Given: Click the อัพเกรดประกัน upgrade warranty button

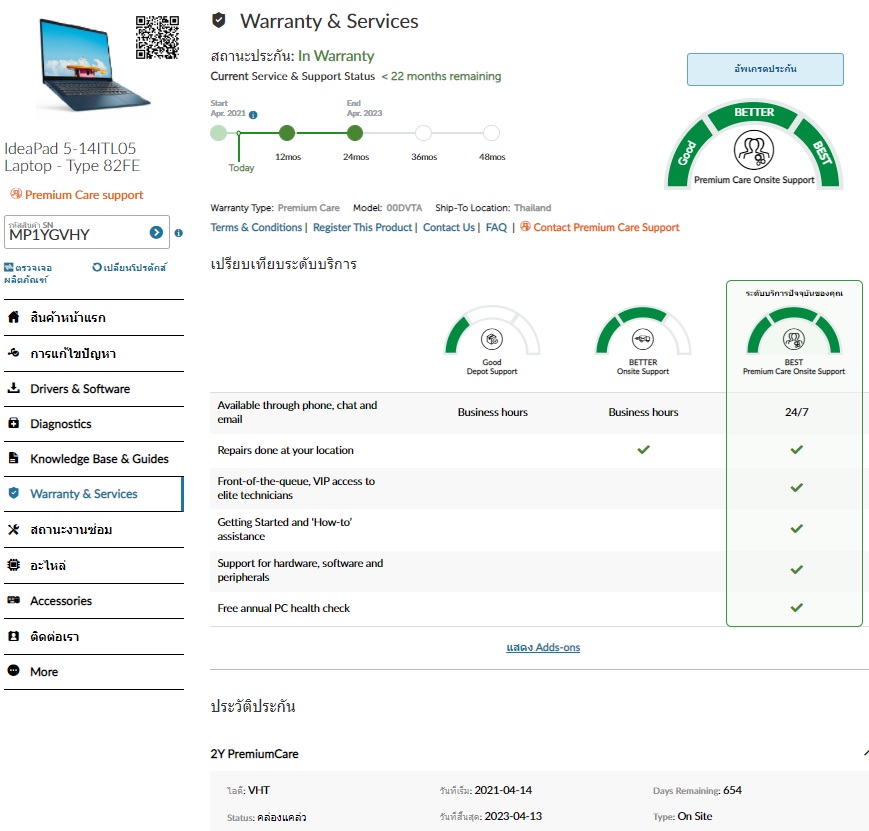Looking at the screenshot, I should point(765,69).
